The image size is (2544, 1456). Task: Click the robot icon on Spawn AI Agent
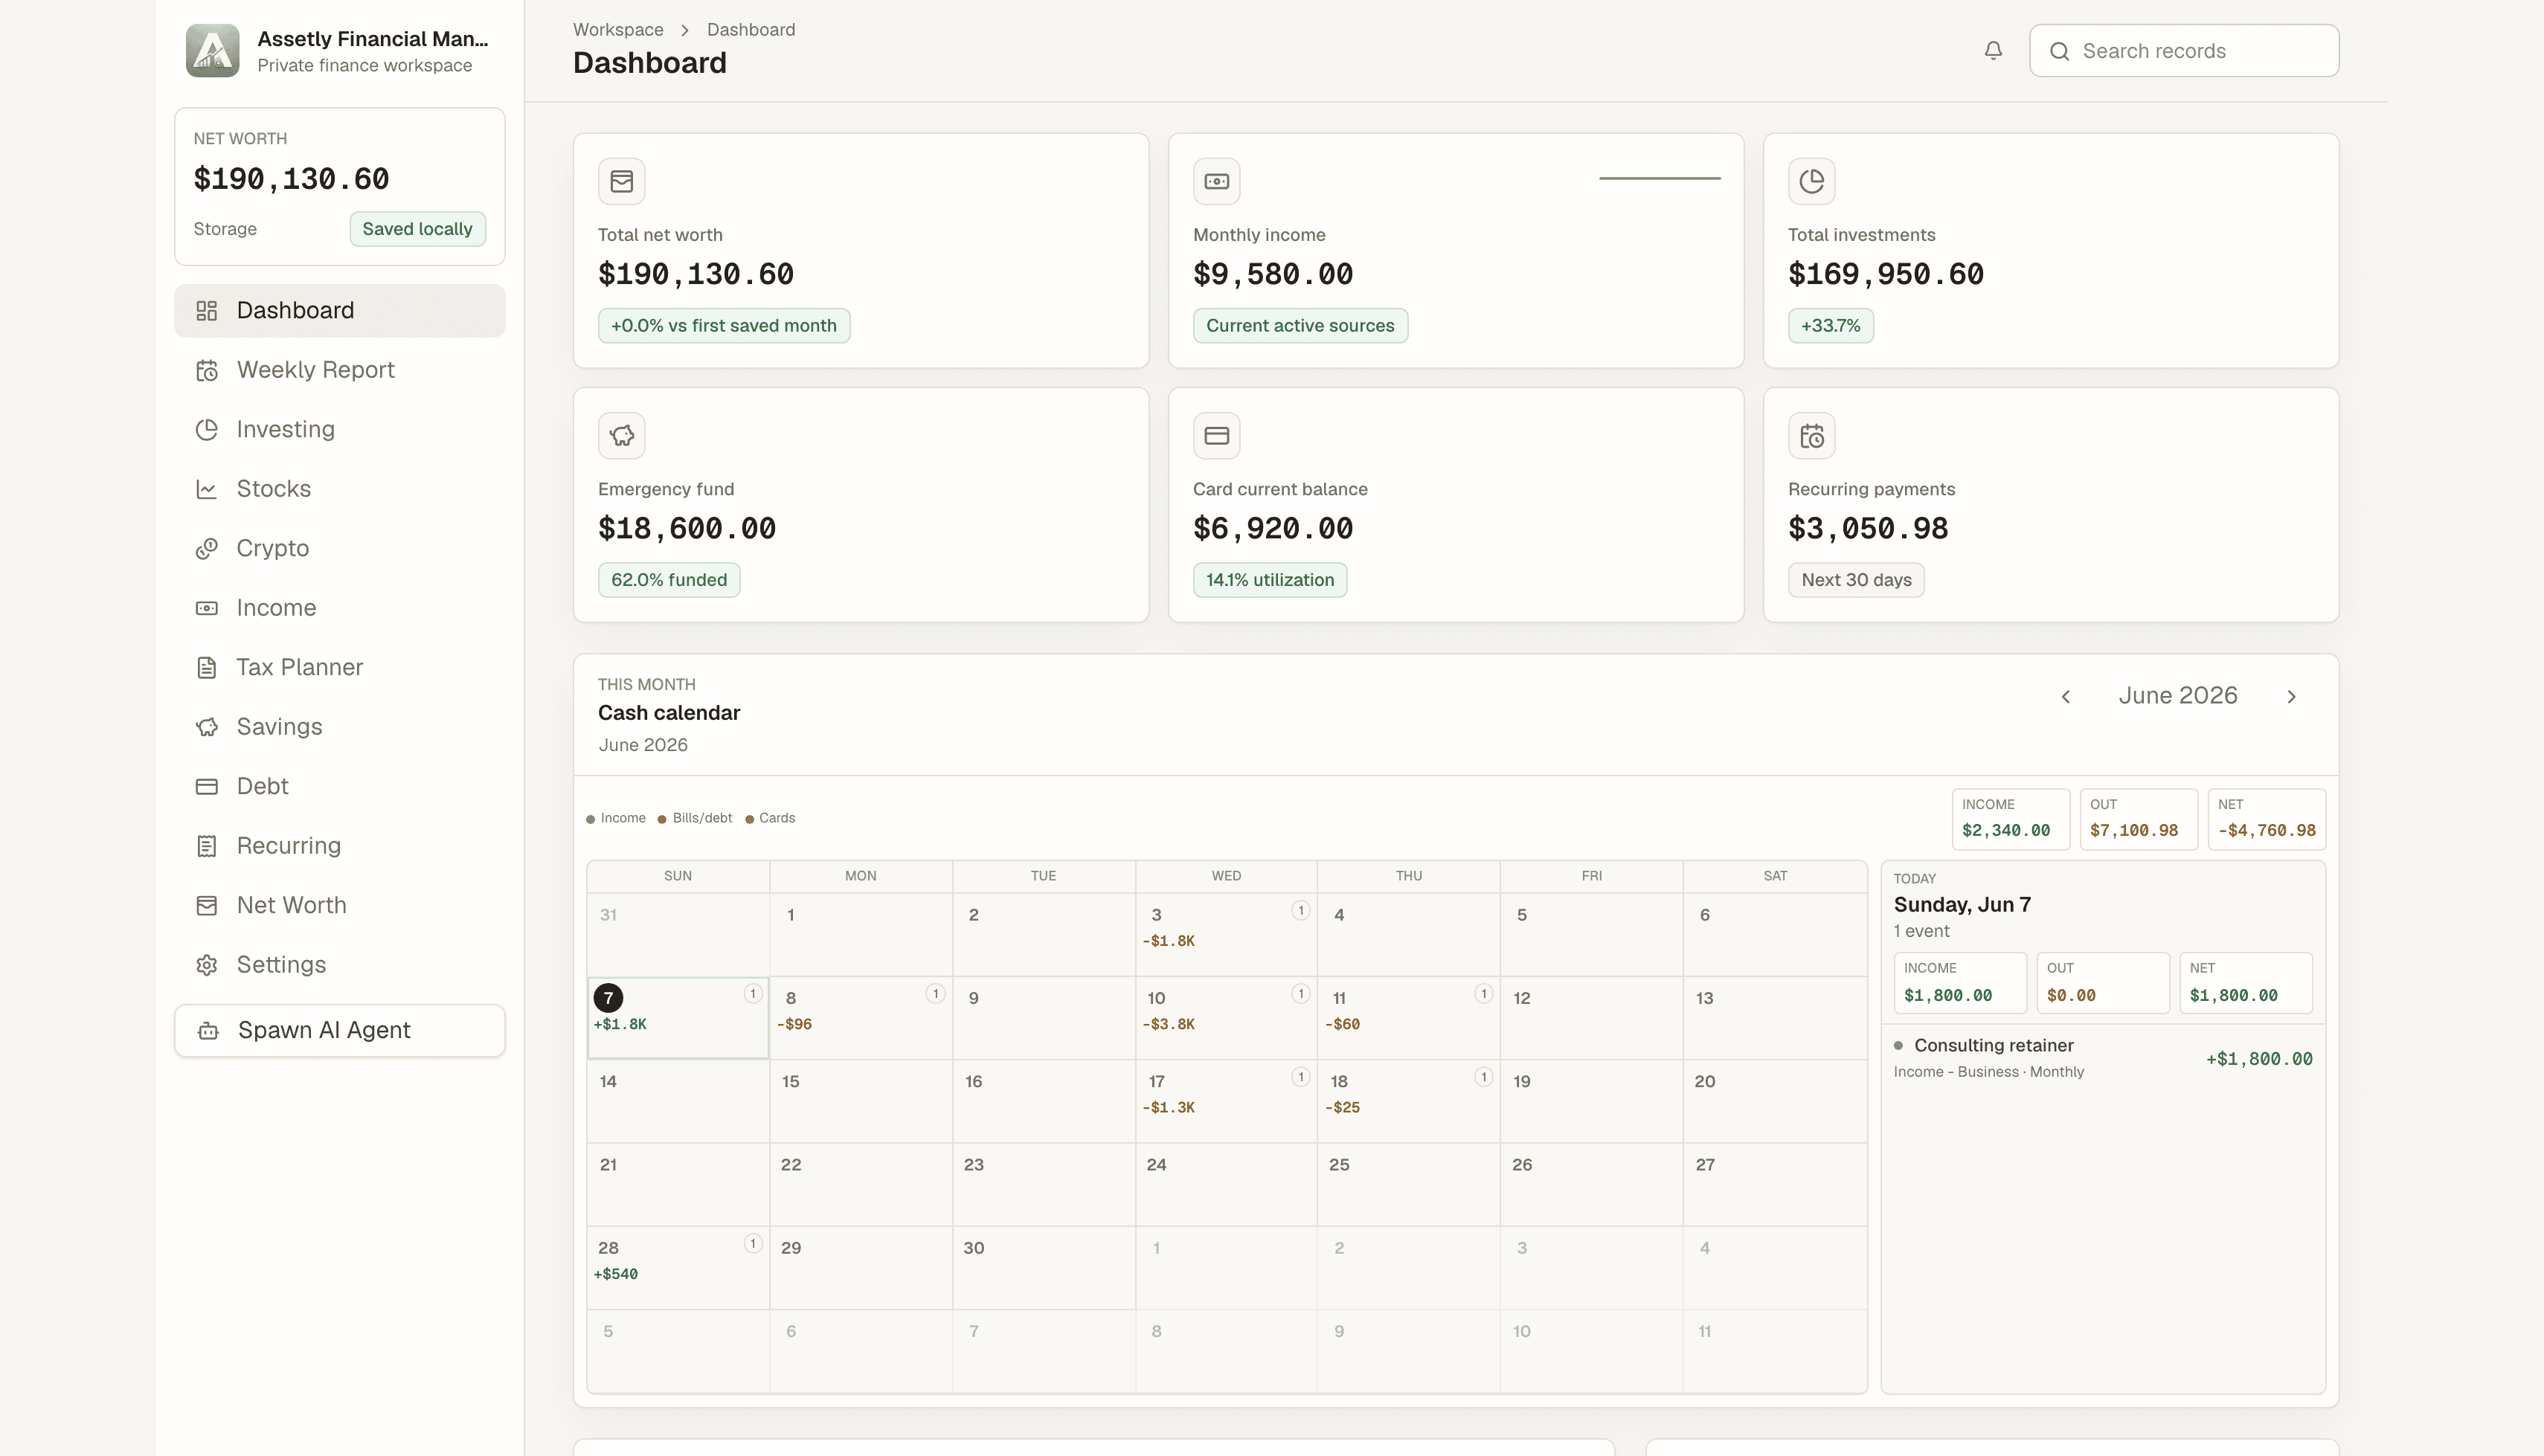point(208,1030)
